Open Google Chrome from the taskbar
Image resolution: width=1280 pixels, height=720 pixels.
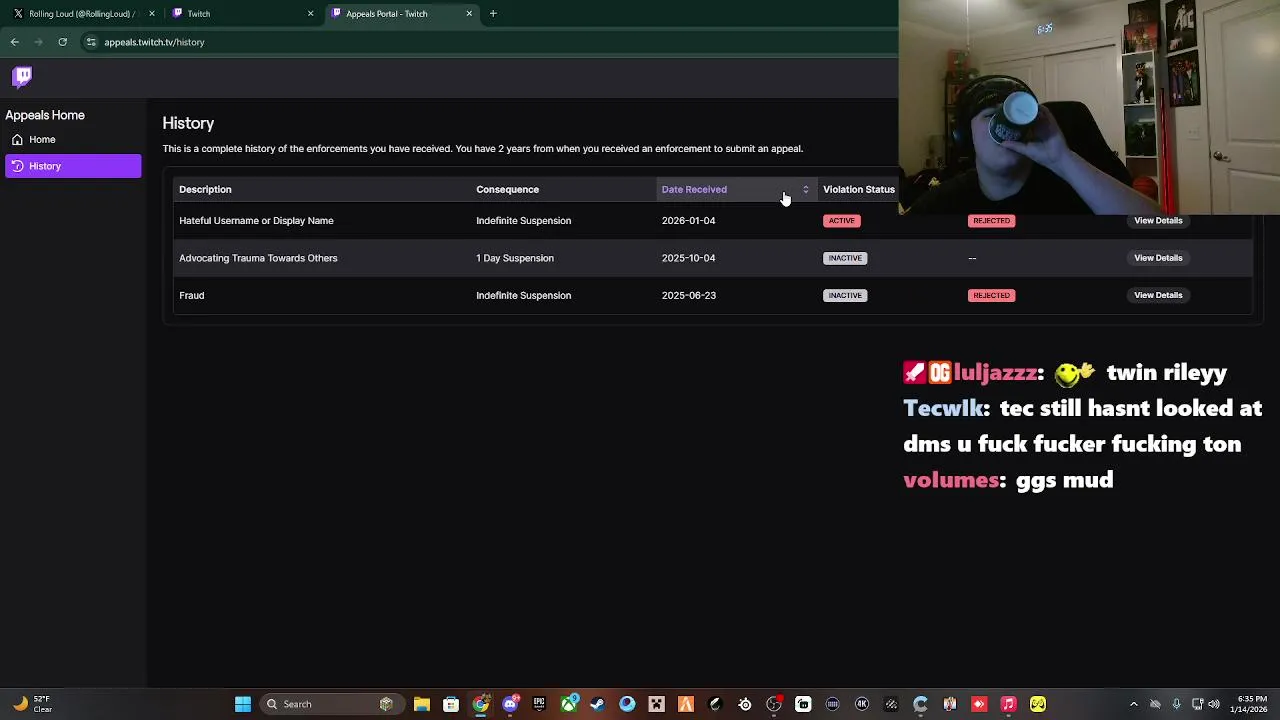pyautogui.click(x=481, y=704)
